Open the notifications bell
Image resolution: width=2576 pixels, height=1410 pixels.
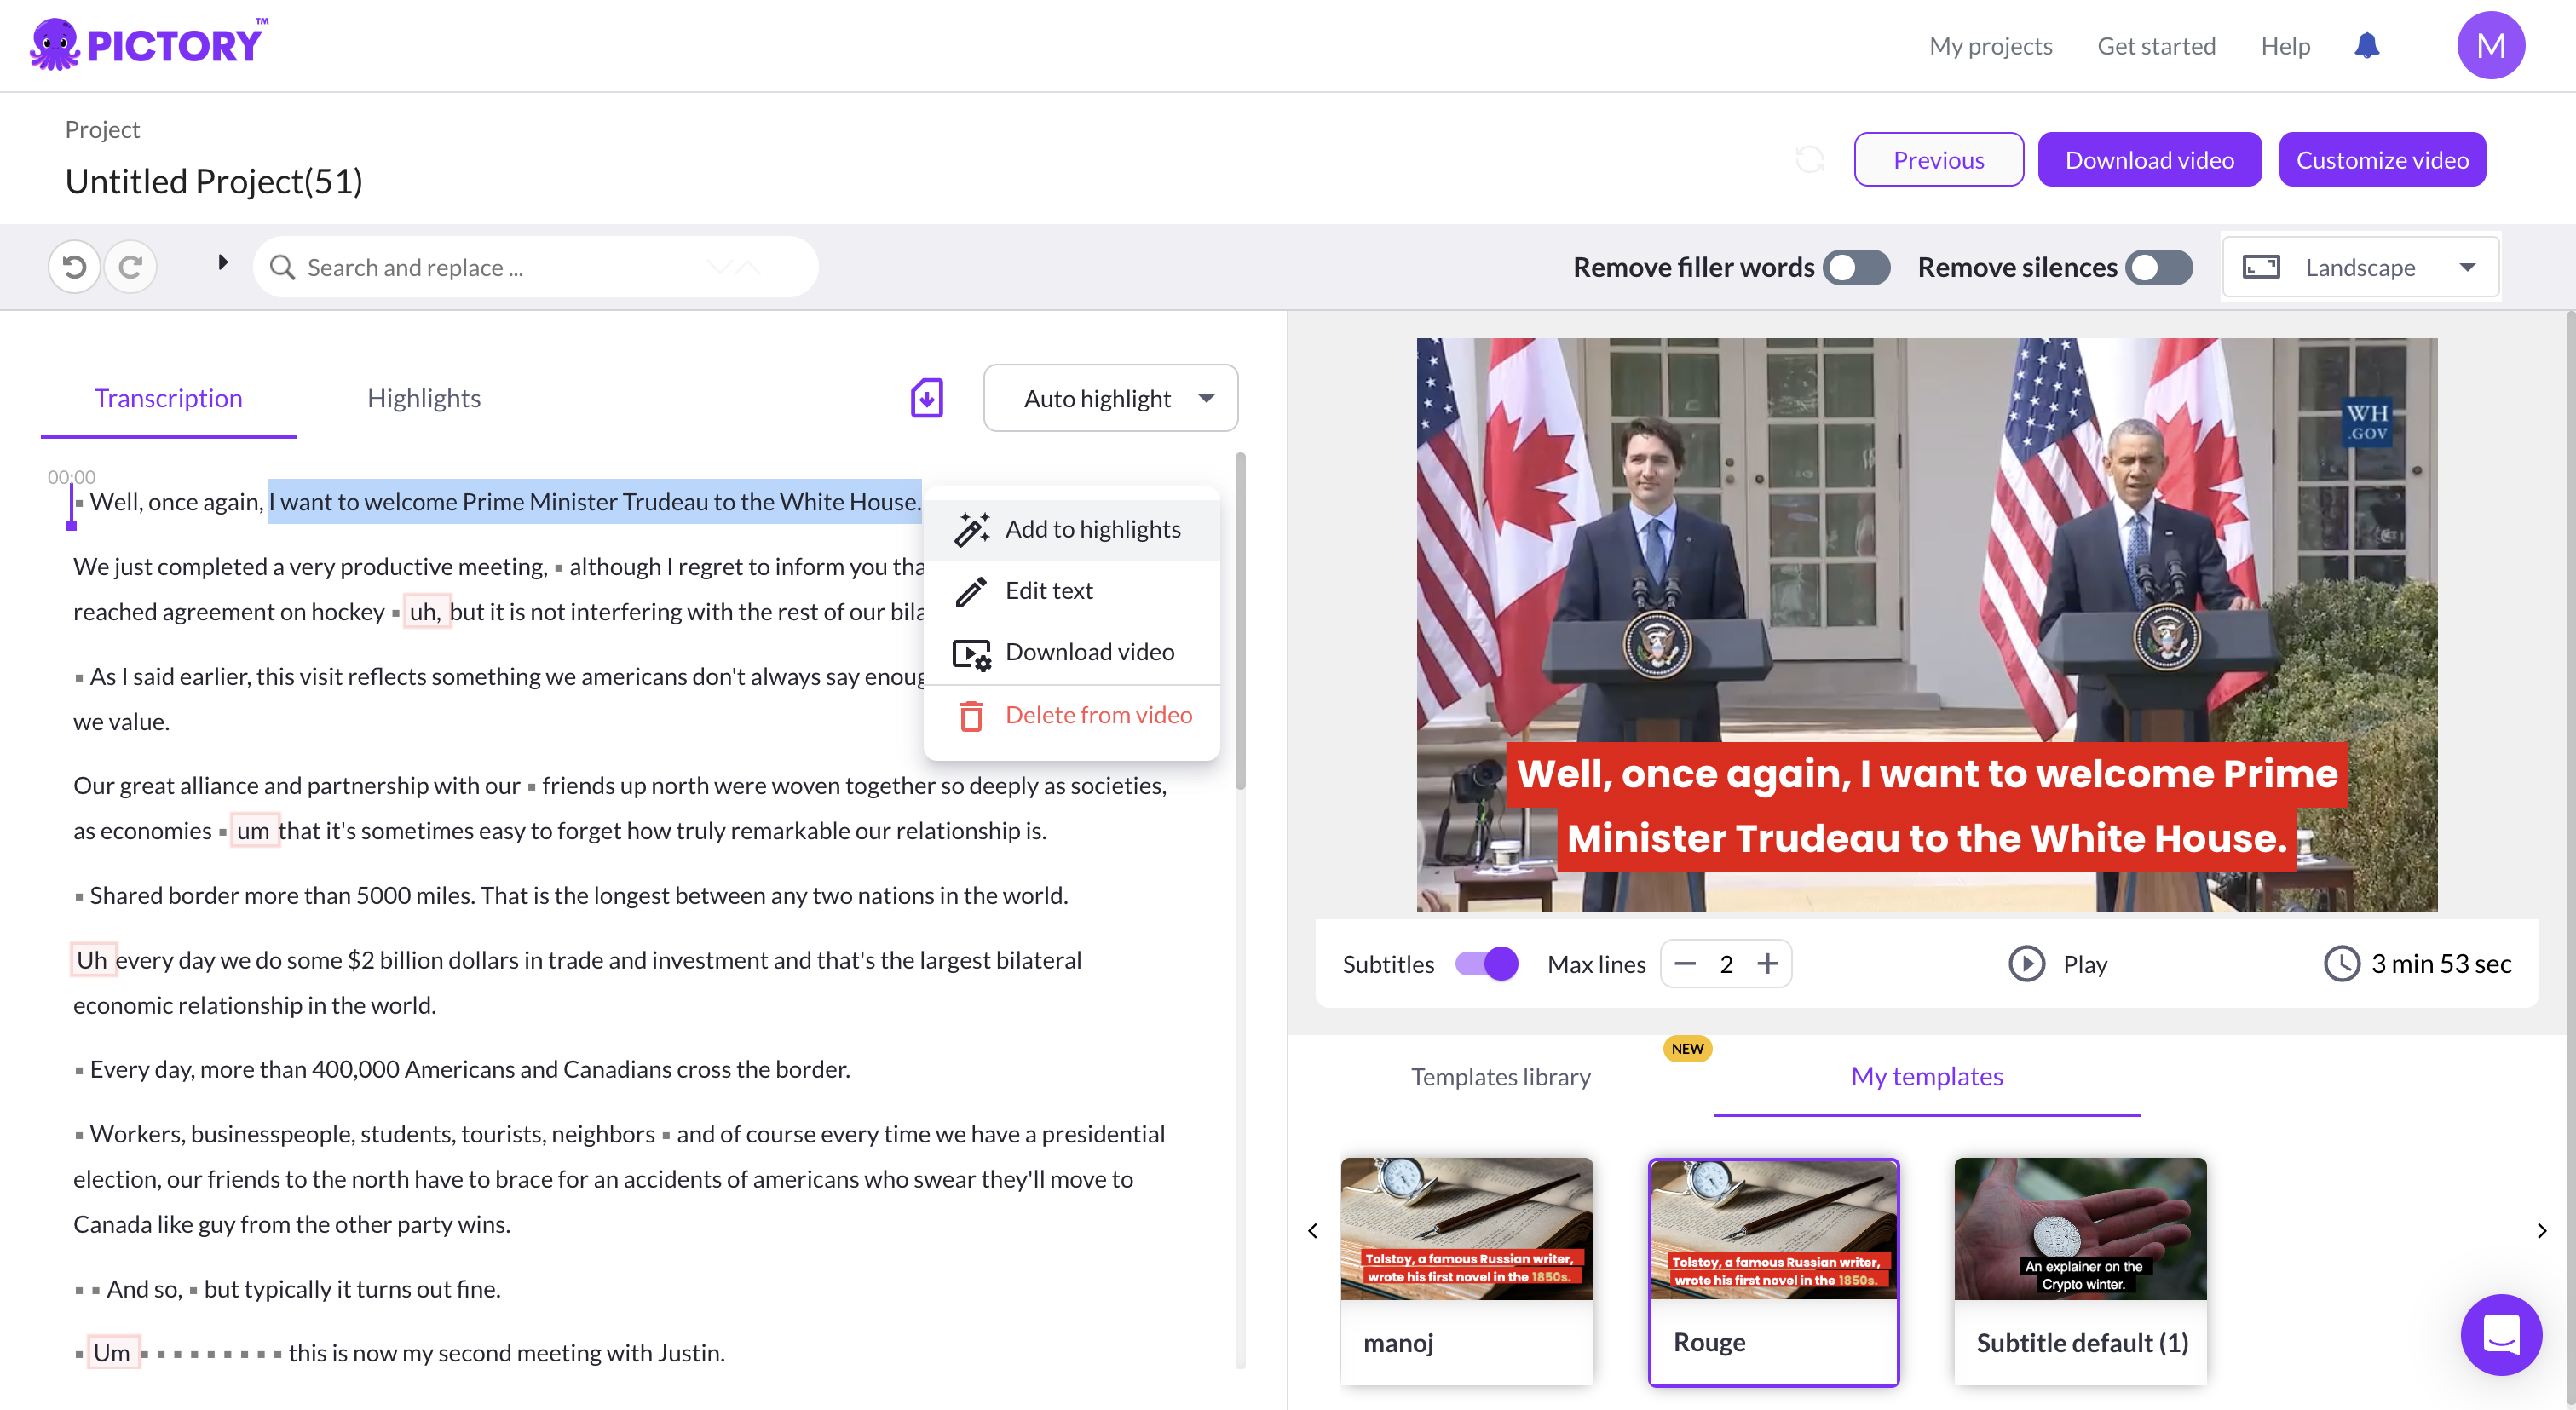(x=2366, y=46)
